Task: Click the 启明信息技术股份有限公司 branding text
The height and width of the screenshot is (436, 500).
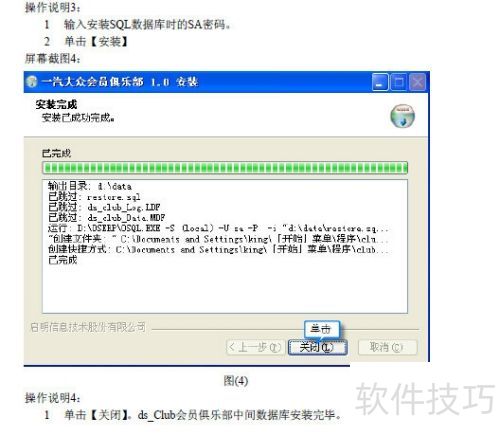Action: tap(88, 327)
